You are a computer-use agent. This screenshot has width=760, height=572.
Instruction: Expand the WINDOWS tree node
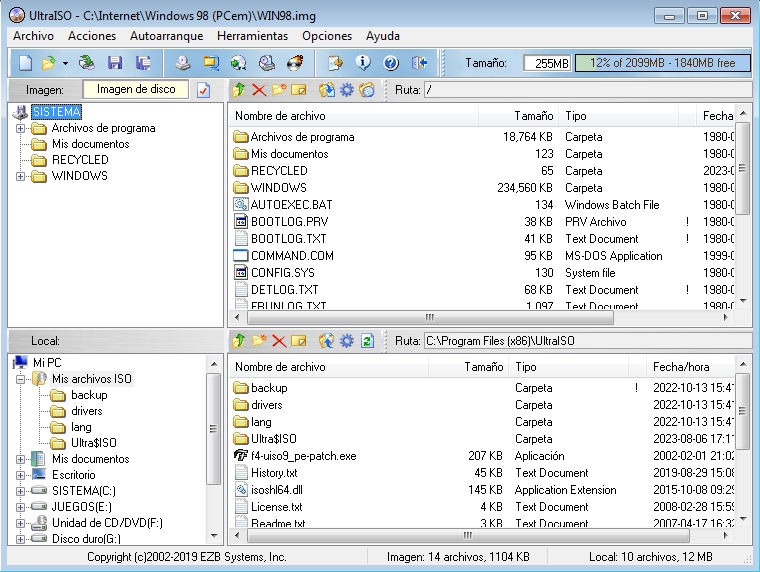point(20,176)
